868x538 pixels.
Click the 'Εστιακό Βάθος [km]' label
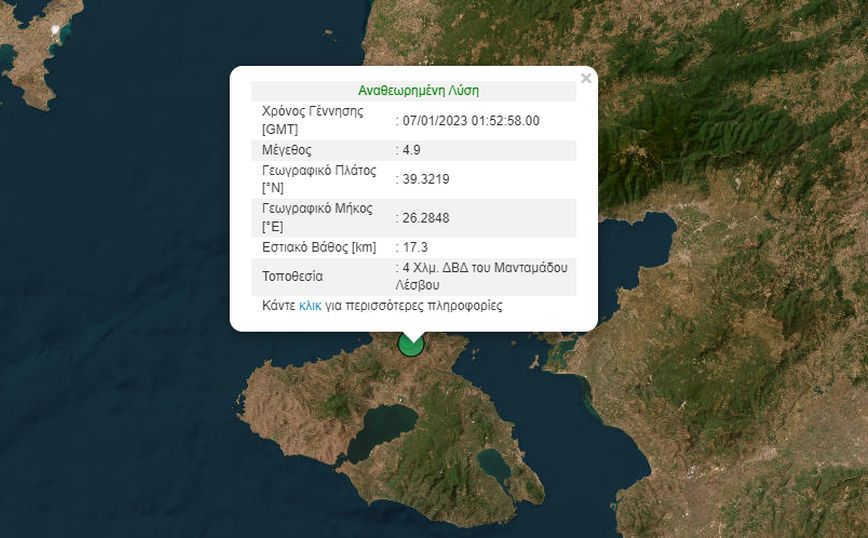pyautogui.click(x=316, y=247)
